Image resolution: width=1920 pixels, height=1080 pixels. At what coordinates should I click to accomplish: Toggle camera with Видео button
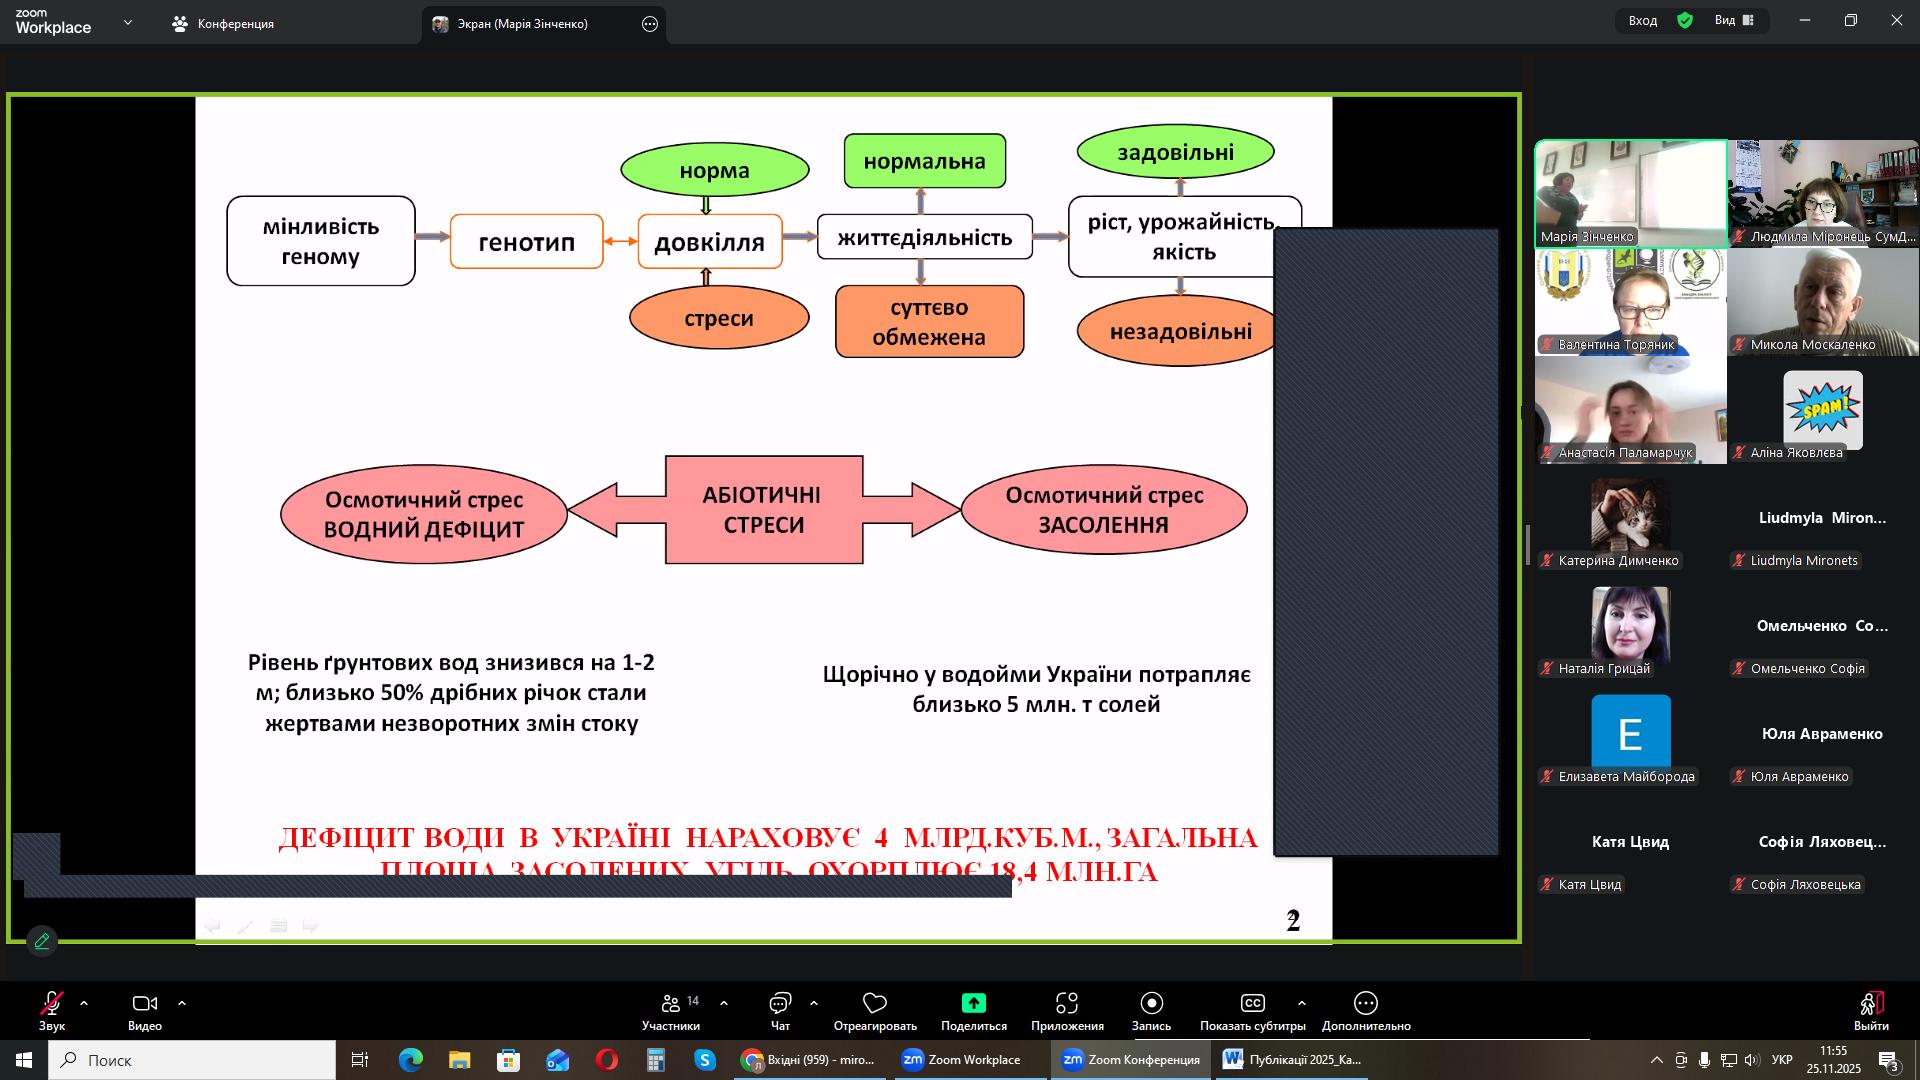[x=144, y=1004]
